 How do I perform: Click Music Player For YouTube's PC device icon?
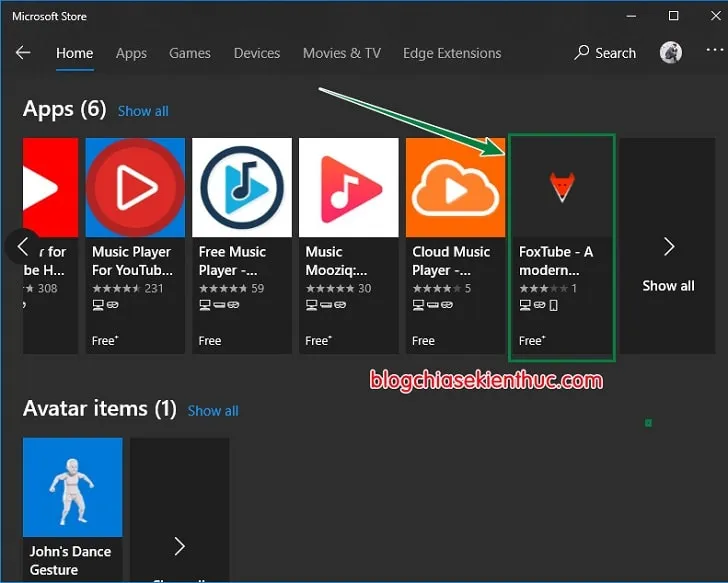[x=98, y=305]
